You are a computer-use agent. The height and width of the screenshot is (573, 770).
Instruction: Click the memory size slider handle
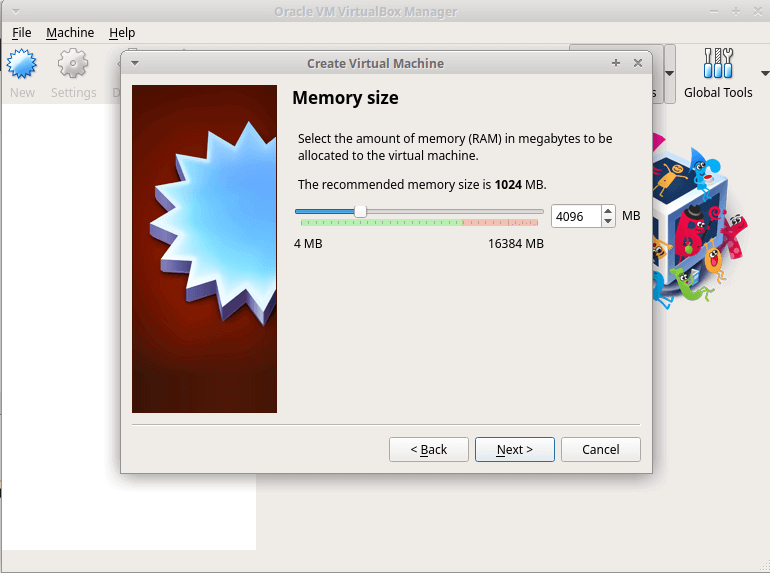coord(360,212)
